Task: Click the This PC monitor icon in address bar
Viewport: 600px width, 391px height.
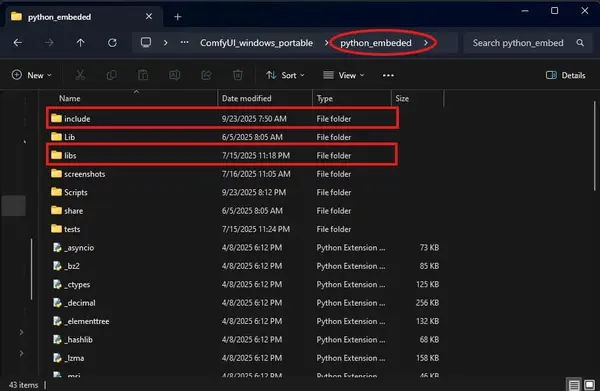Action: click(146, 42)
